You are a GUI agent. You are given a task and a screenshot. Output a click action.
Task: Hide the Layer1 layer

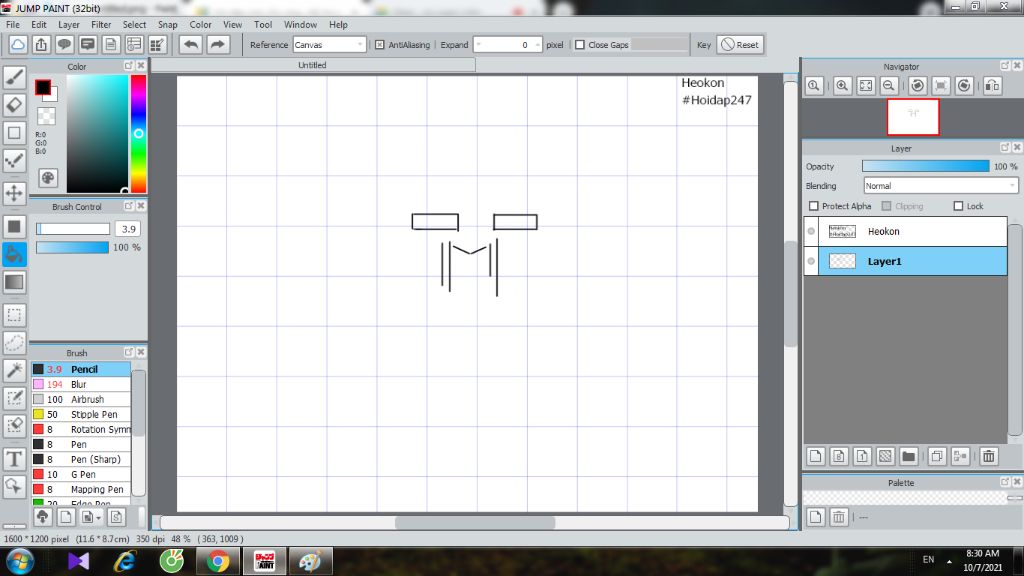pos(811,261)
